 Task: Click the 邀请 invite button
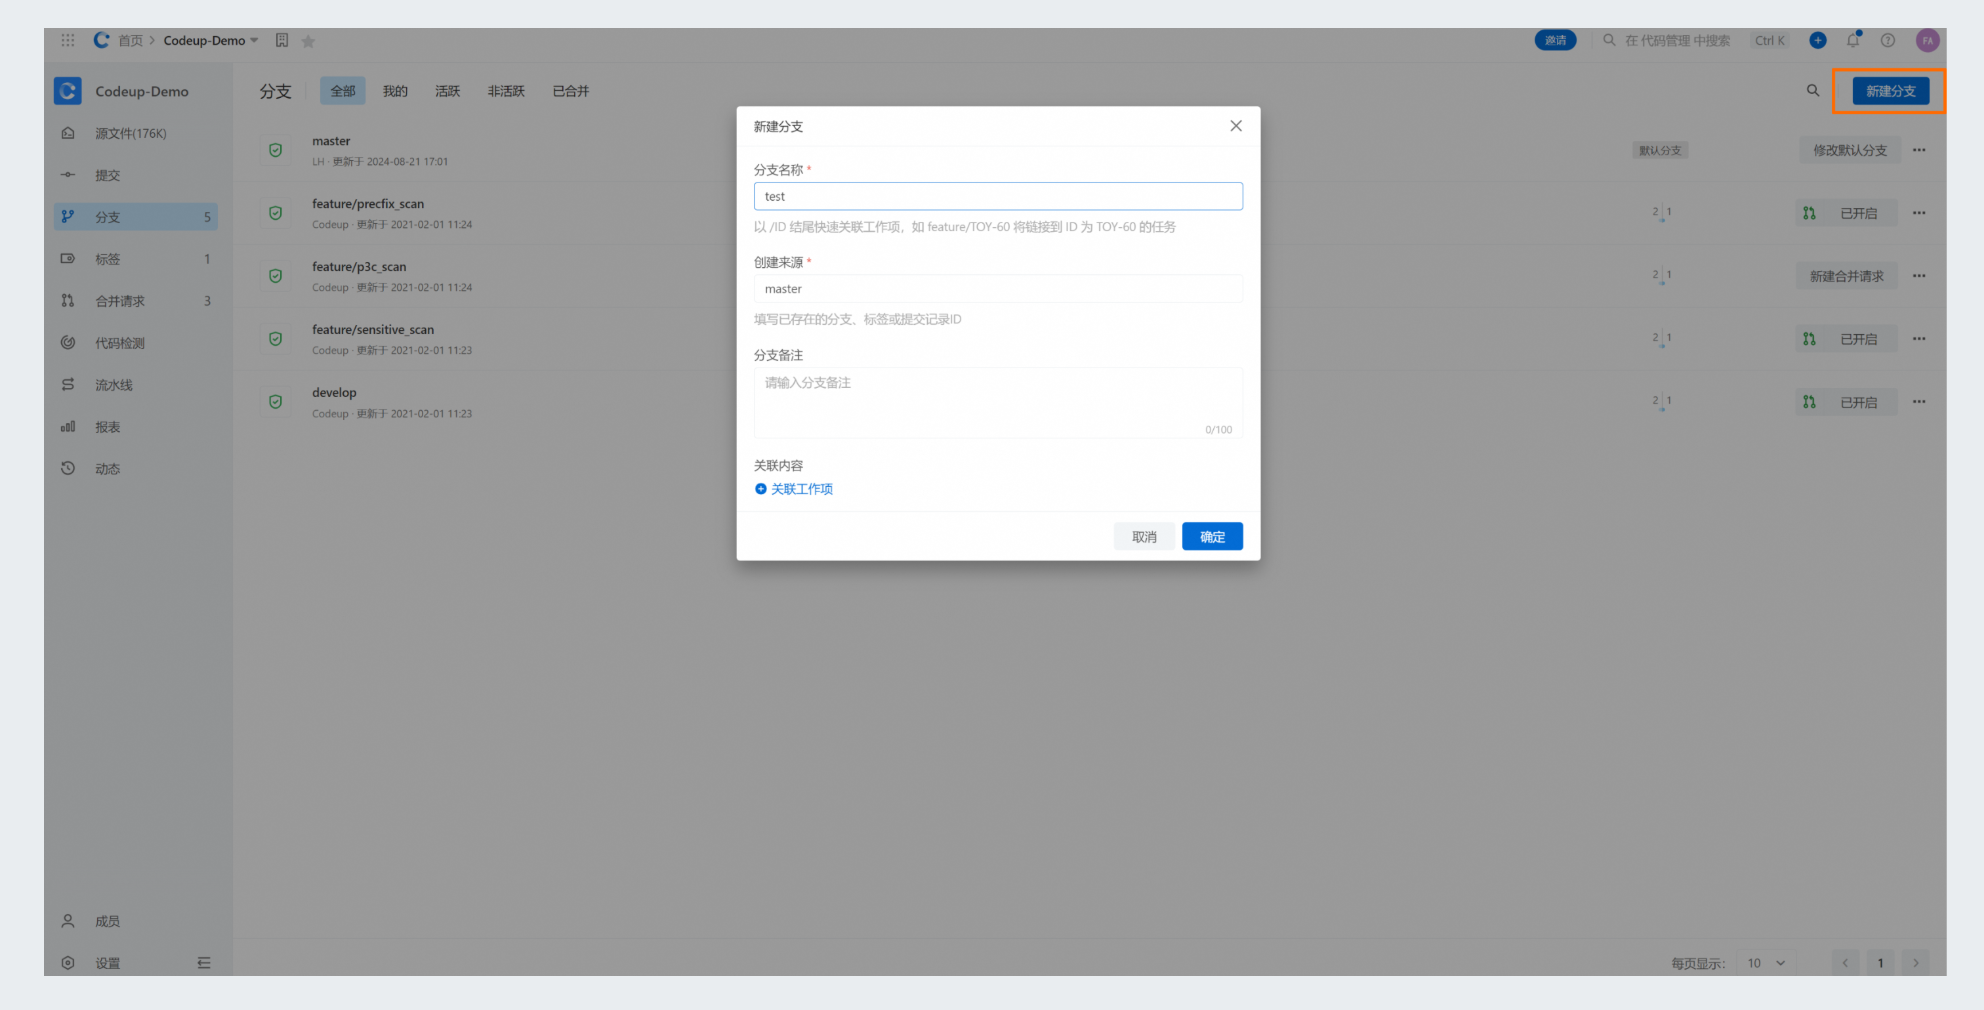[1555, 40]
